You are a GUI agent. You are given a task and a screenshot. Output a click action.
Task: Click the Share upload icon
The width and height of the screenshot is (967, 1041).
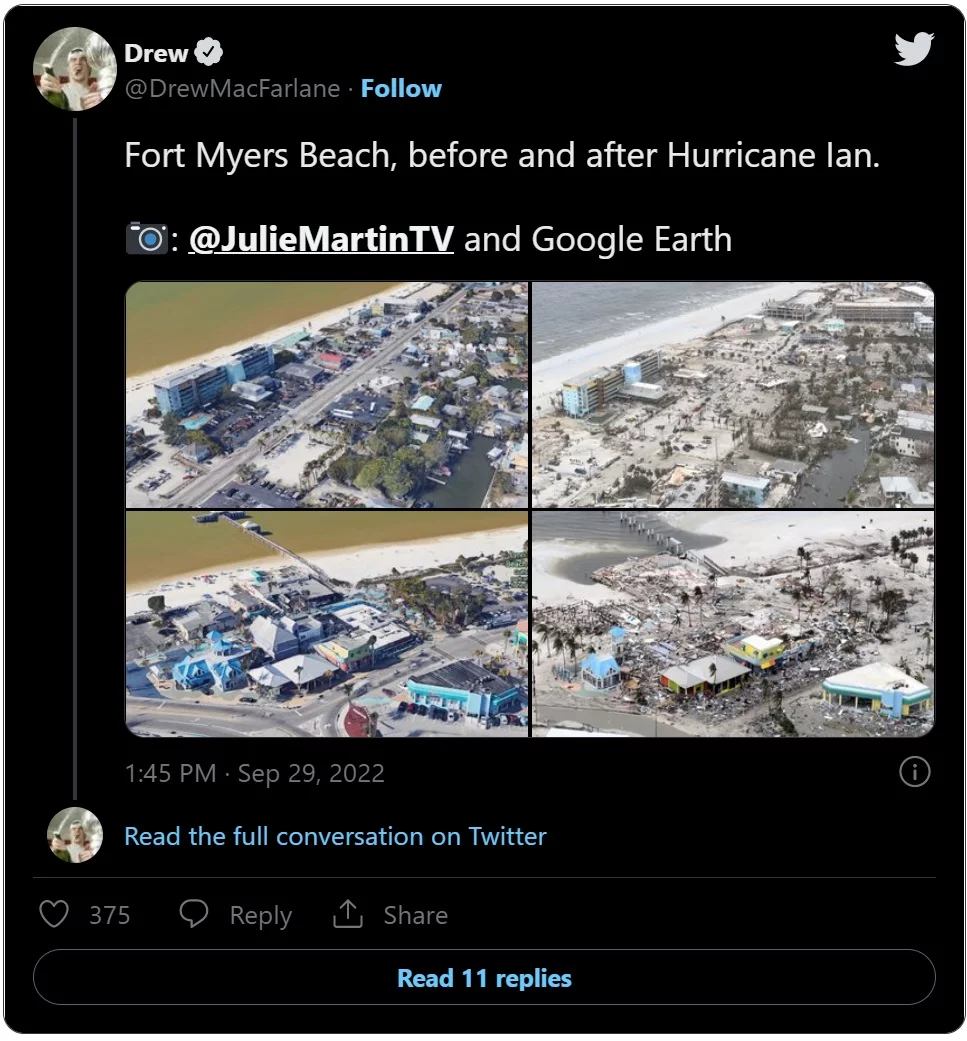click(x=347, y=914)
